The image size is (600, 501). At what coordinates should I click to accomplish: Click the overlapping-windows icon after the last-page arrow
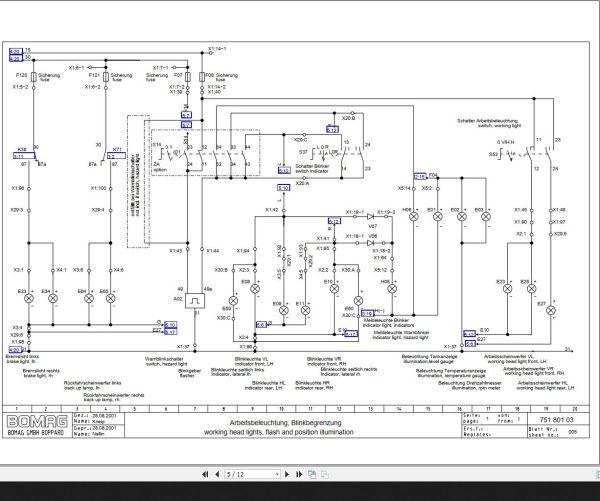(312, 474)
